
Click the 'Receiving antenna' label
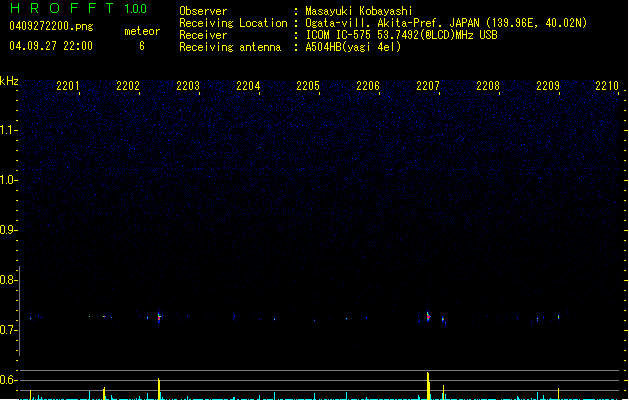click(x=230, y=47)
